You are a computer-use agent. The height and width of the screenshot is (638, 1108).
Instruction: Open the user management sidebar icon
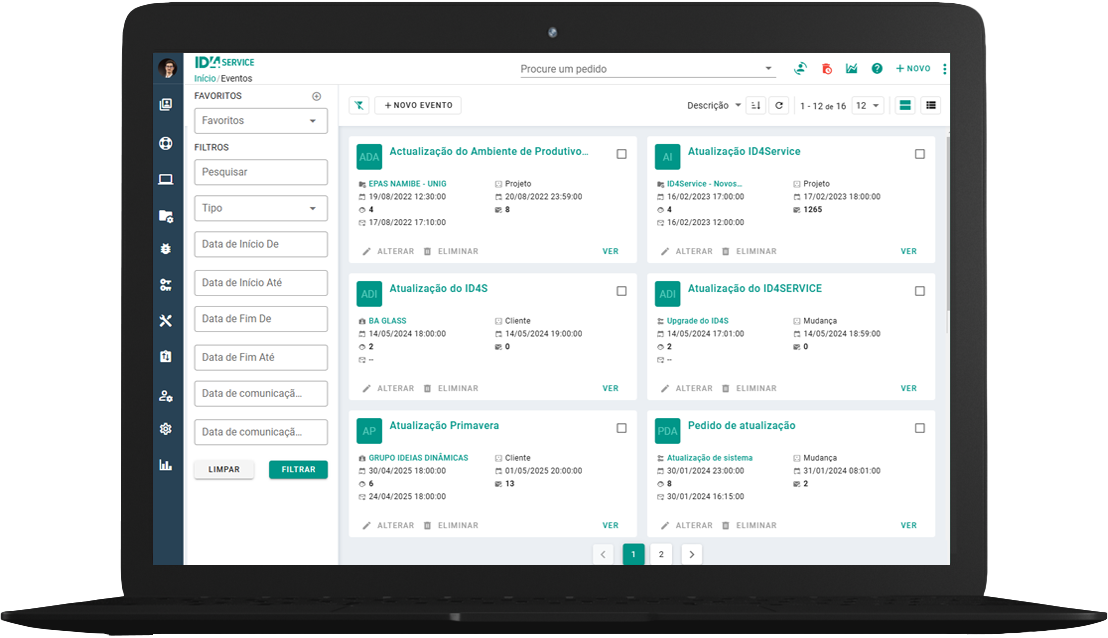(x=165, y=396)
